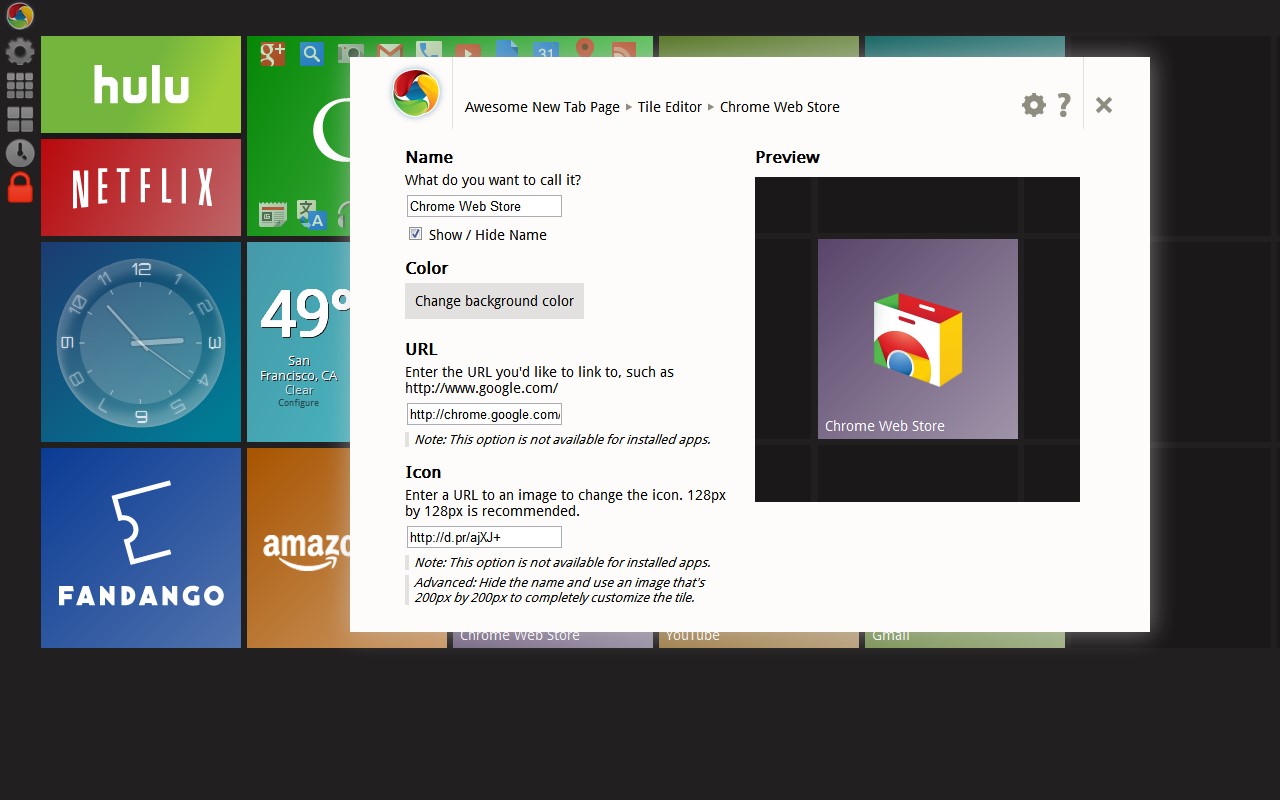Toggle the Show / Hide Name checkbox
This screenshot has height=800, width=1280.
[415, 234]
